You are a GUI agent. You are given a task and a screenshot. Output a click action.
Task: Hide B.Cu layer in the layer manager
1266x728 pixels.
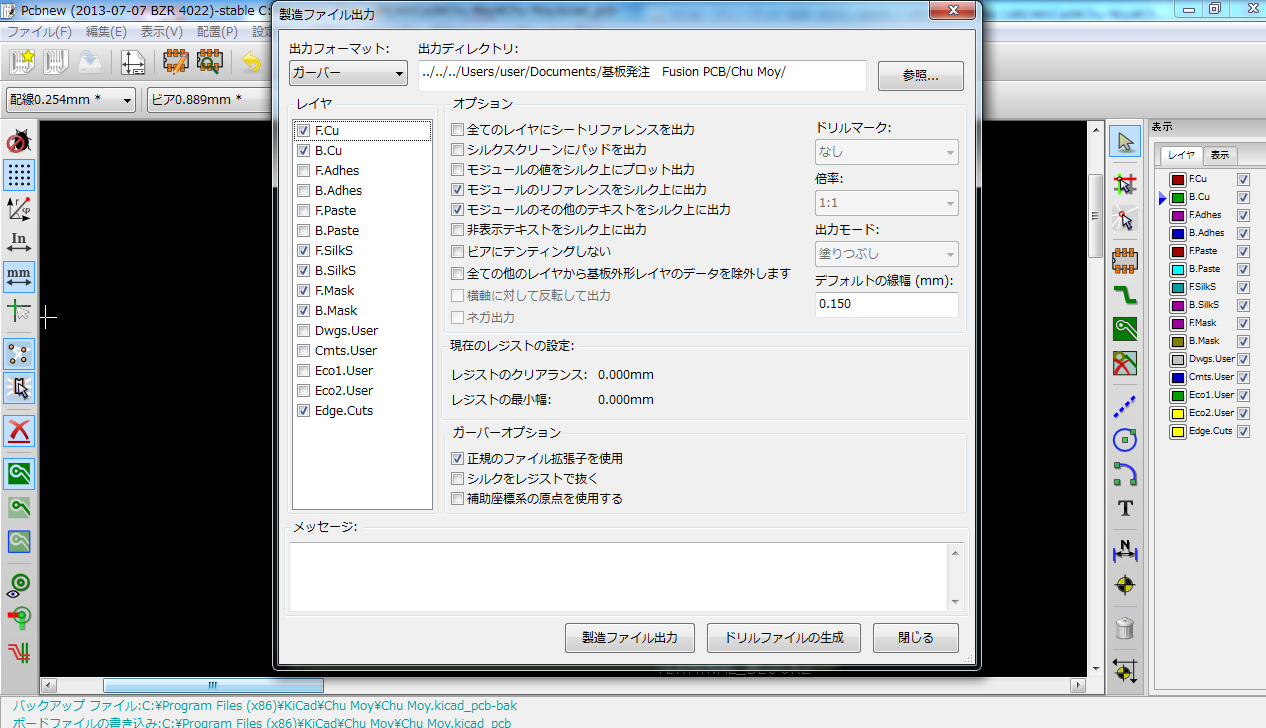click(1244, 197)
